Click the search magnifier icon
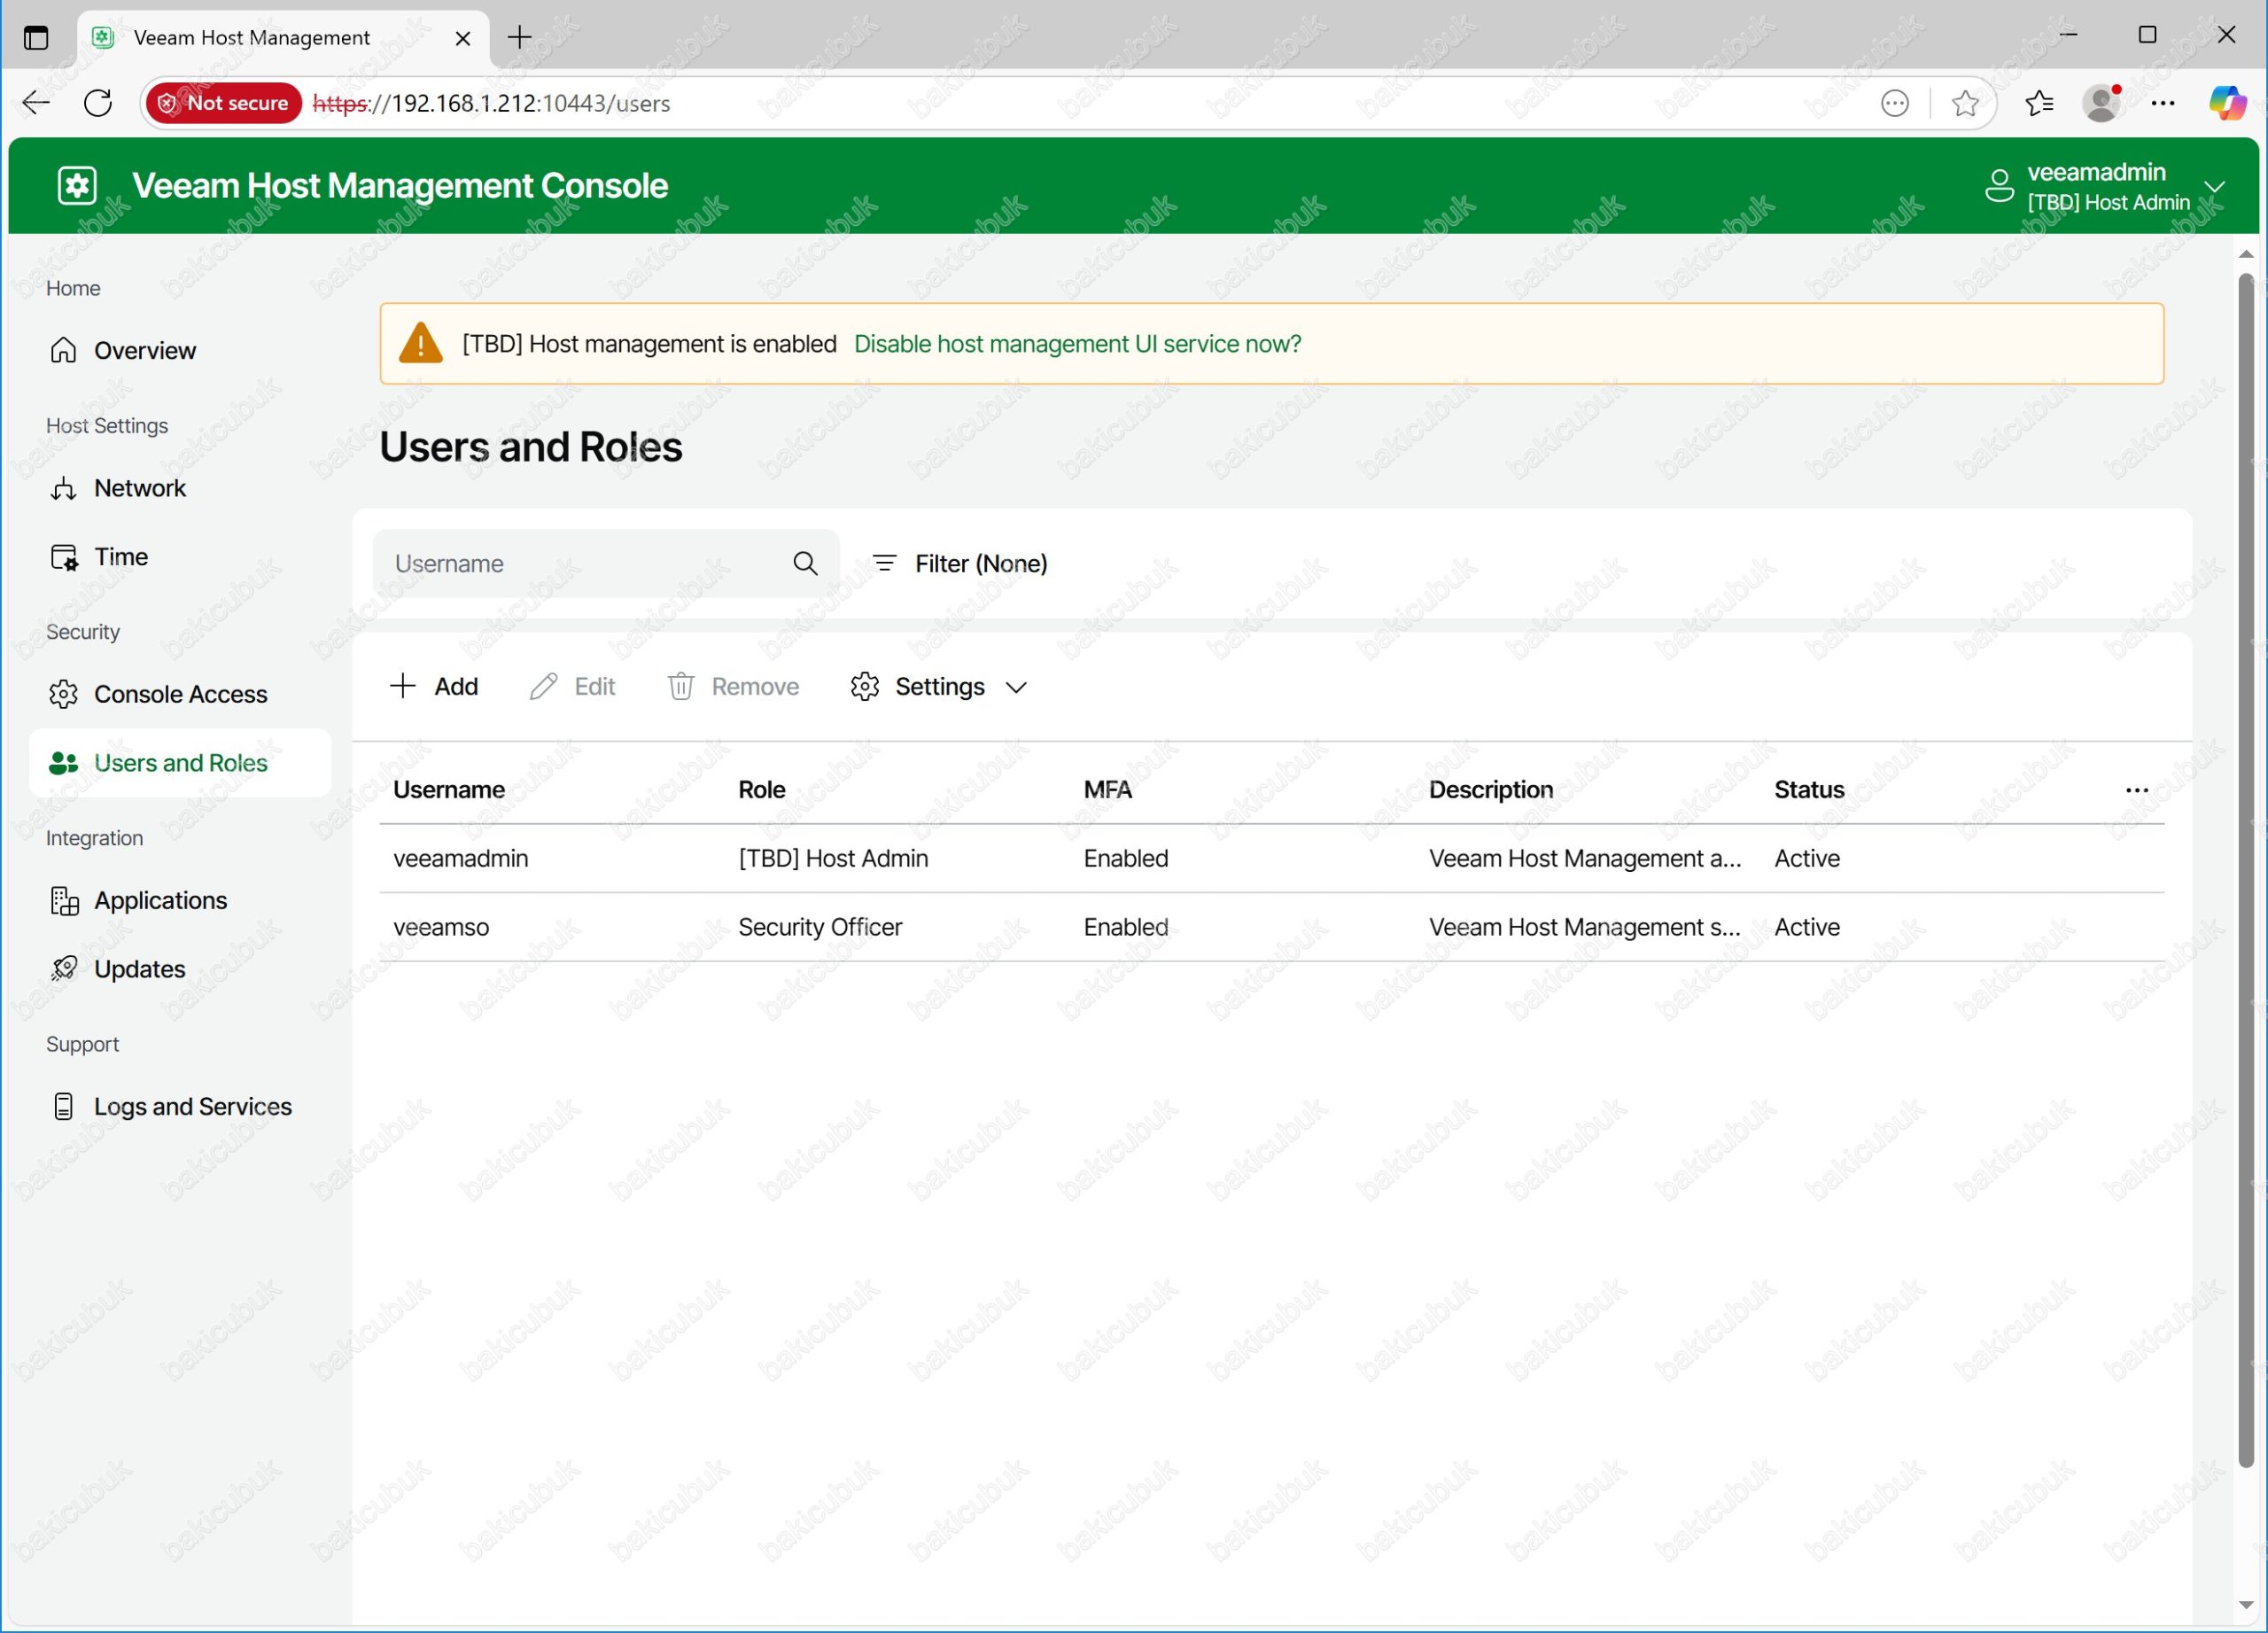The image size is (2268, 1633). 805,564
